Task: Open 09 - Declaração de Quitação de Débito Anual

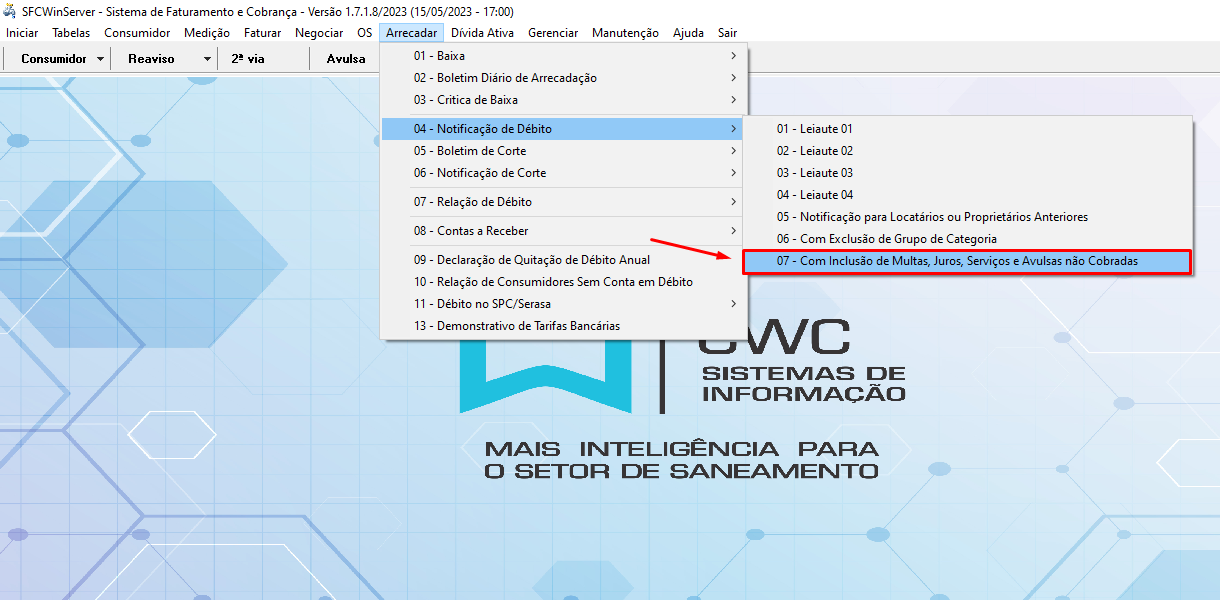Action: pos(532,260)
